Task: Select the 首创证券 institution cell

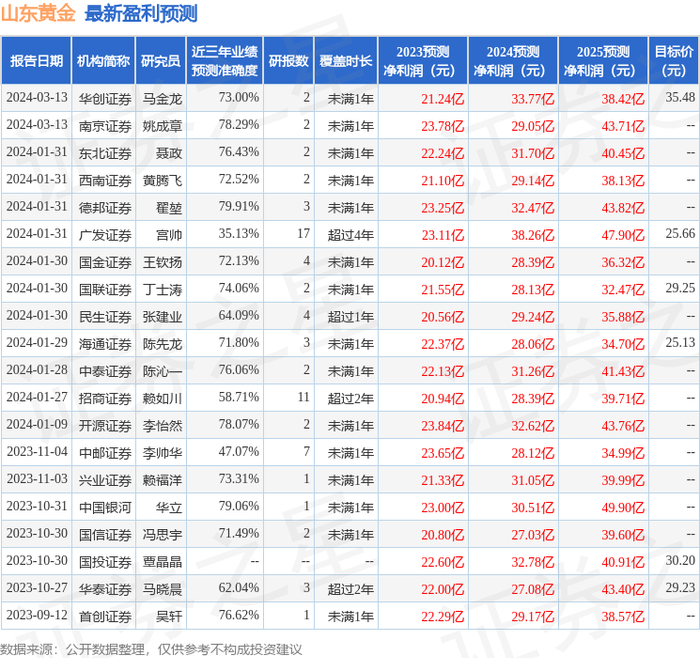Action: (x=105, y=616)
